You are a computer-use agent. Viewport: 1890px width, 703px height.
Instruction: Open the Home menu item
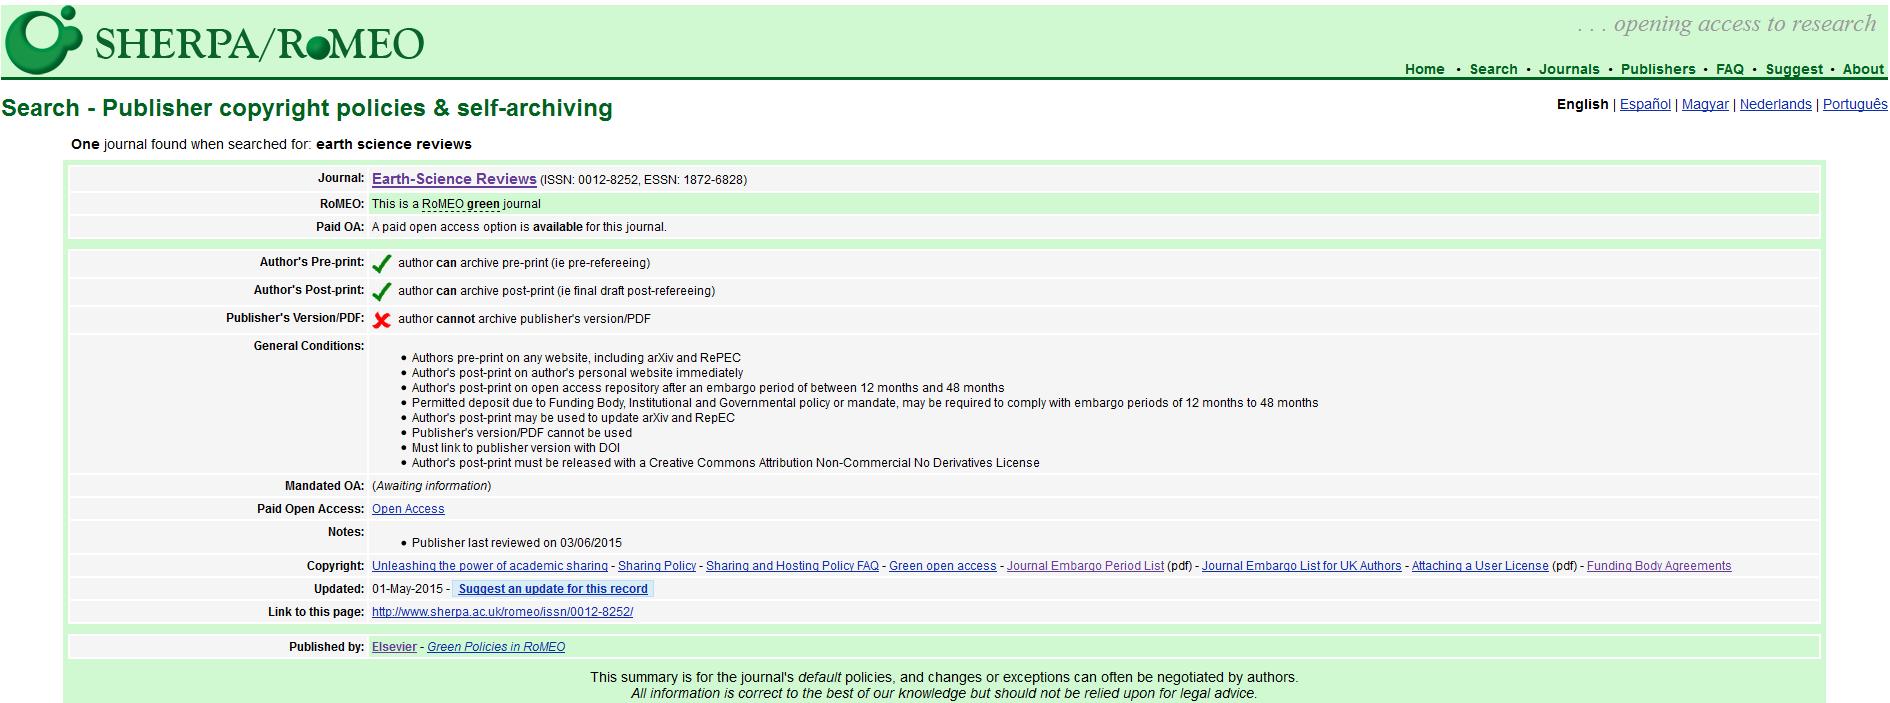1424,69
